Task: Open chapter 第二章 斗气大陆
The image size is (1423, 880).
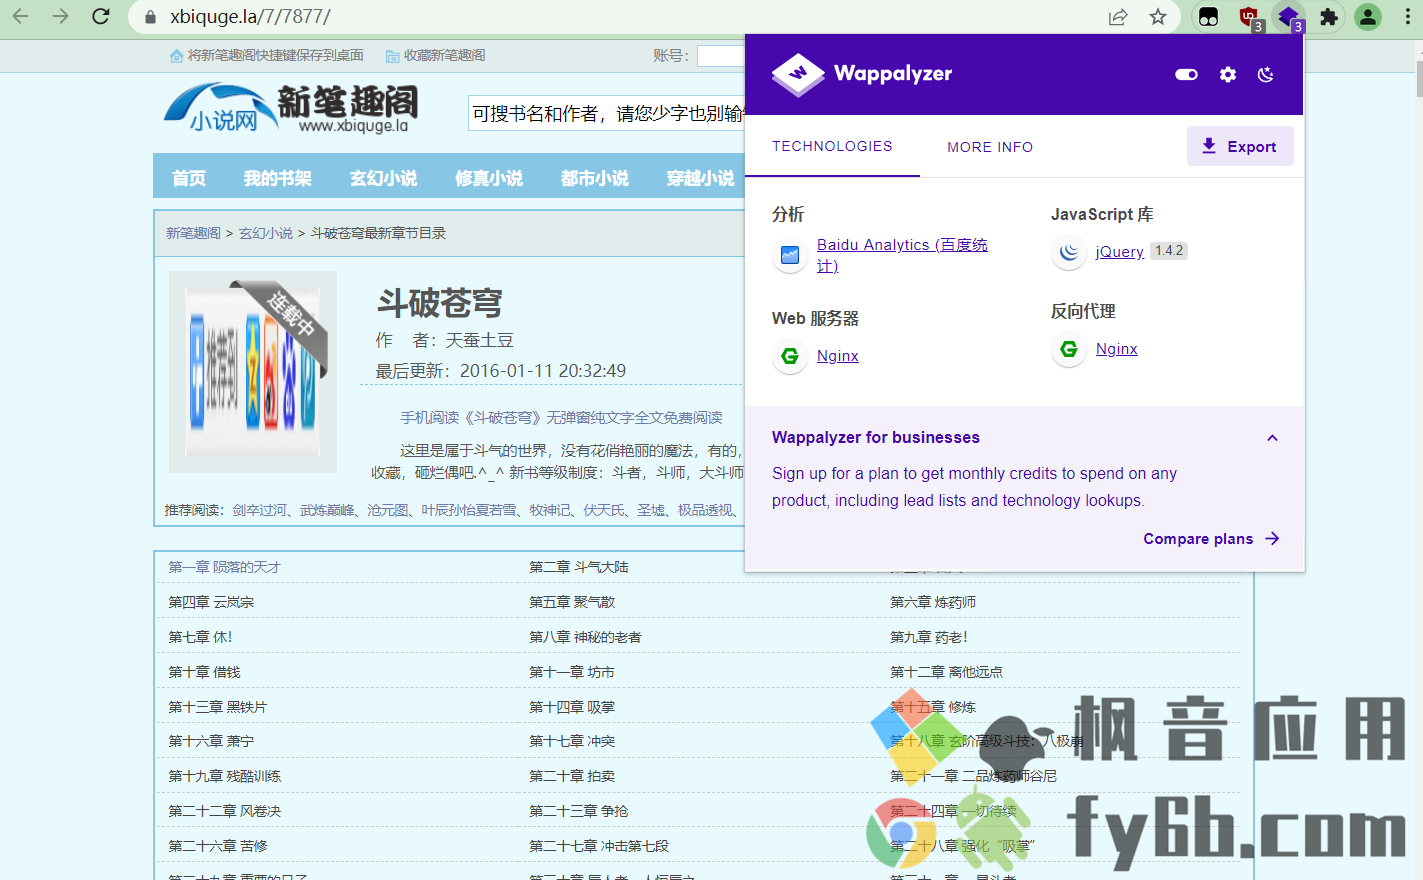Action: [x=579, y=567]
